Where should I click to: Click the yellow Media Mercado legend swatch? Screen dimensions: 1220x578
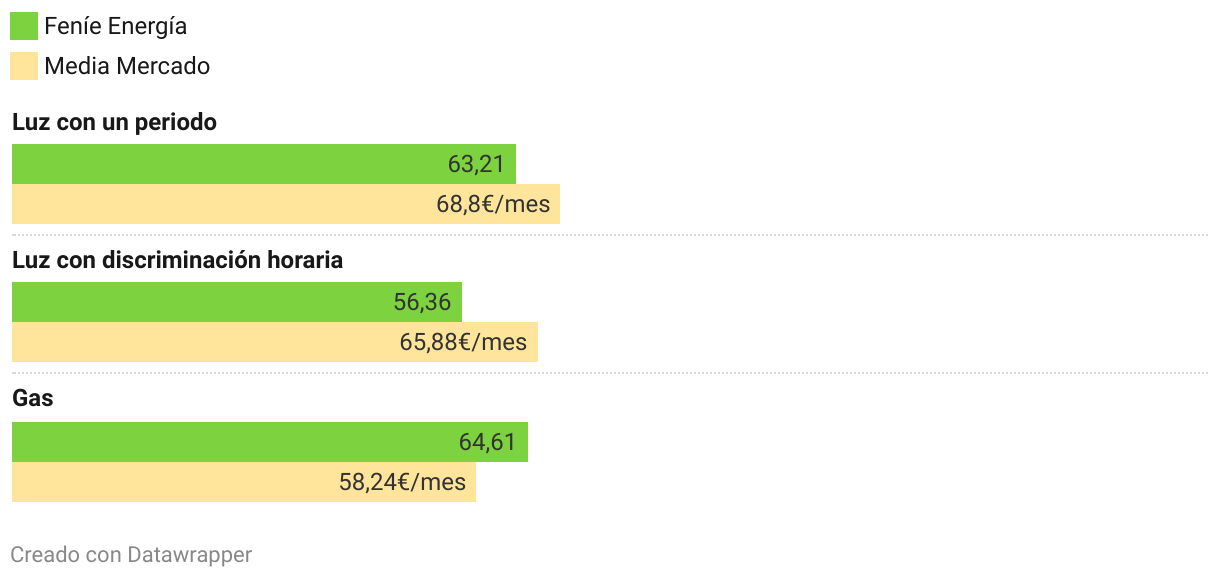[24, 66]
